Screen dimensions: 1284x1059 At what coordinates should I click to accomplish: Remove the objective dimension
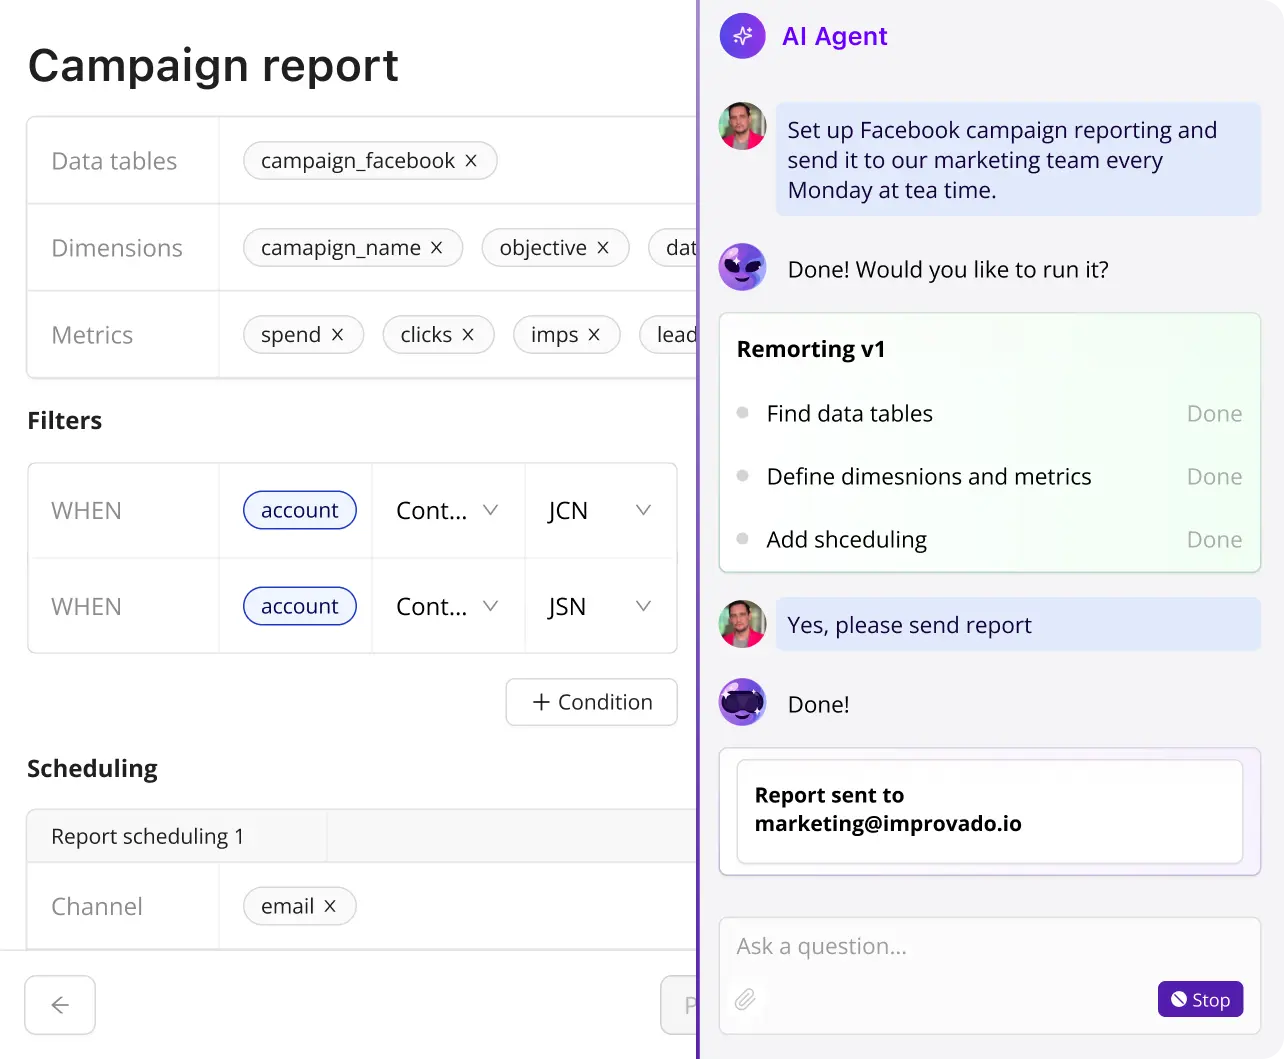coord(602,247)
